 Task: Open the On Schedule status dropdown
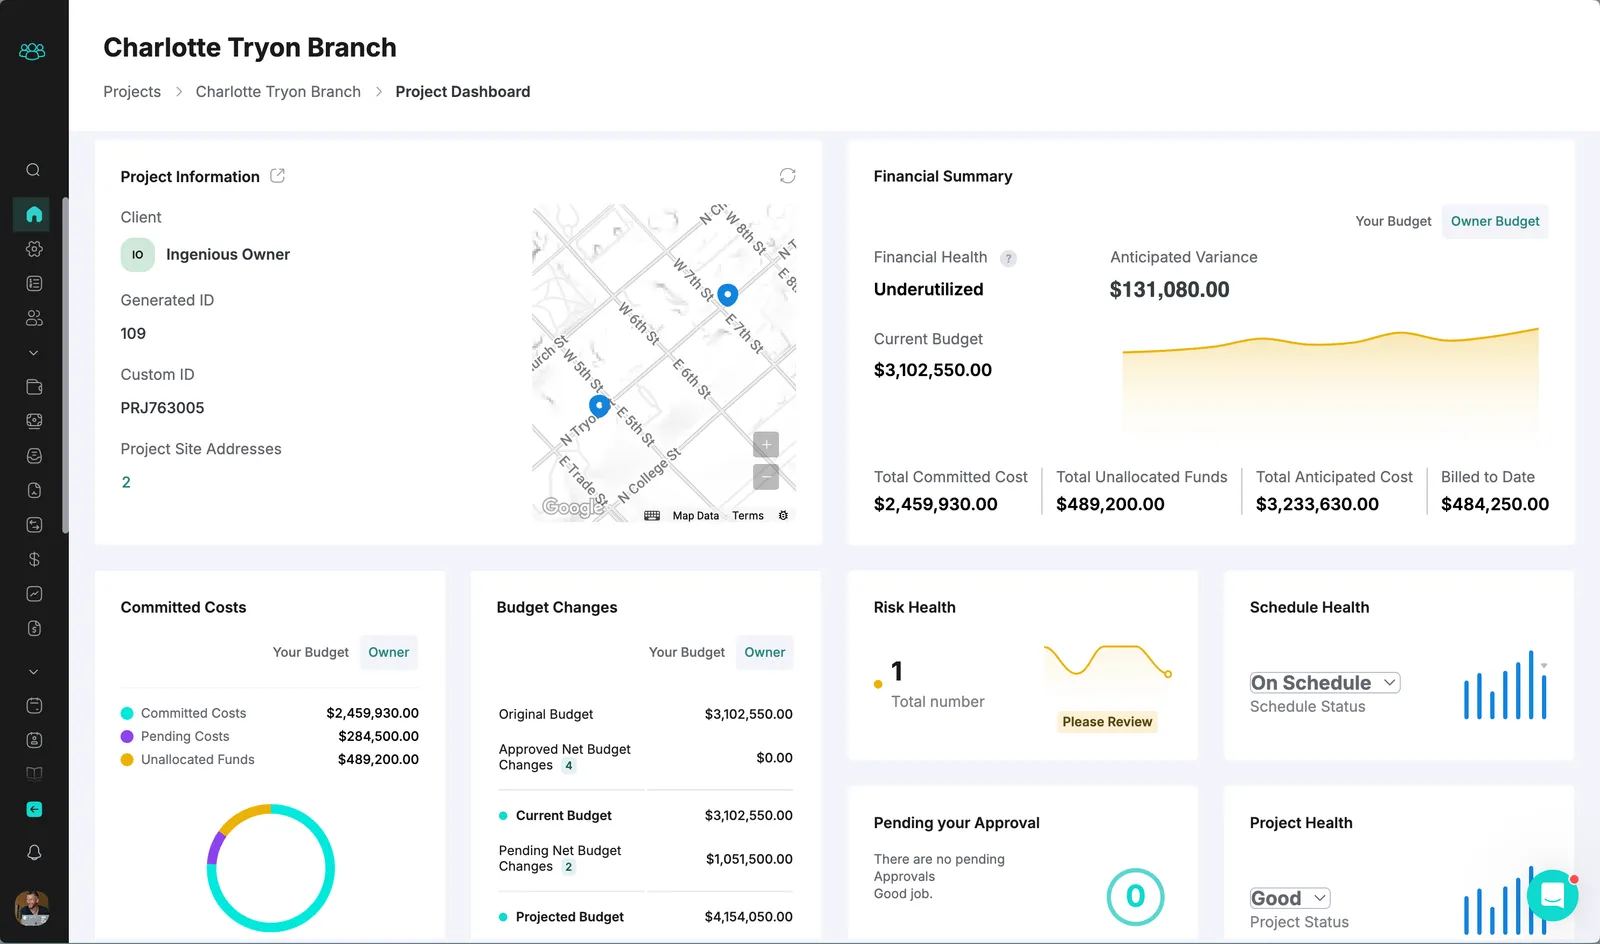coord(1325,683)
